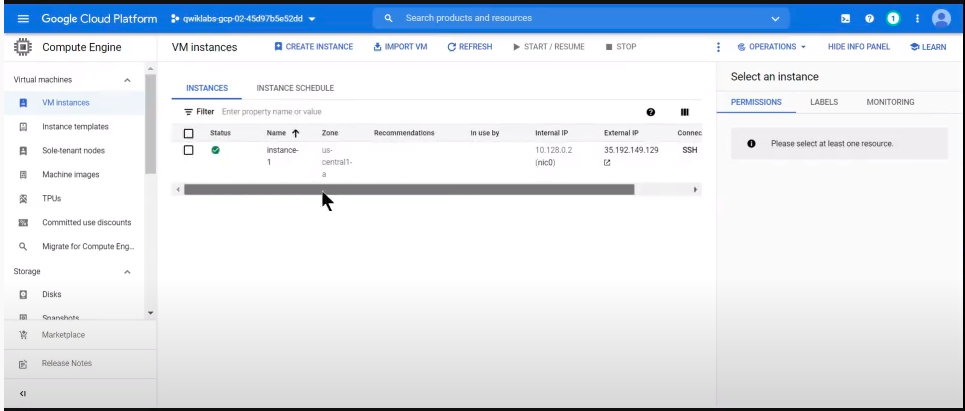The image size is (965, 411).
Task: Open notifications badge showing 1
Action: (893, 18)
